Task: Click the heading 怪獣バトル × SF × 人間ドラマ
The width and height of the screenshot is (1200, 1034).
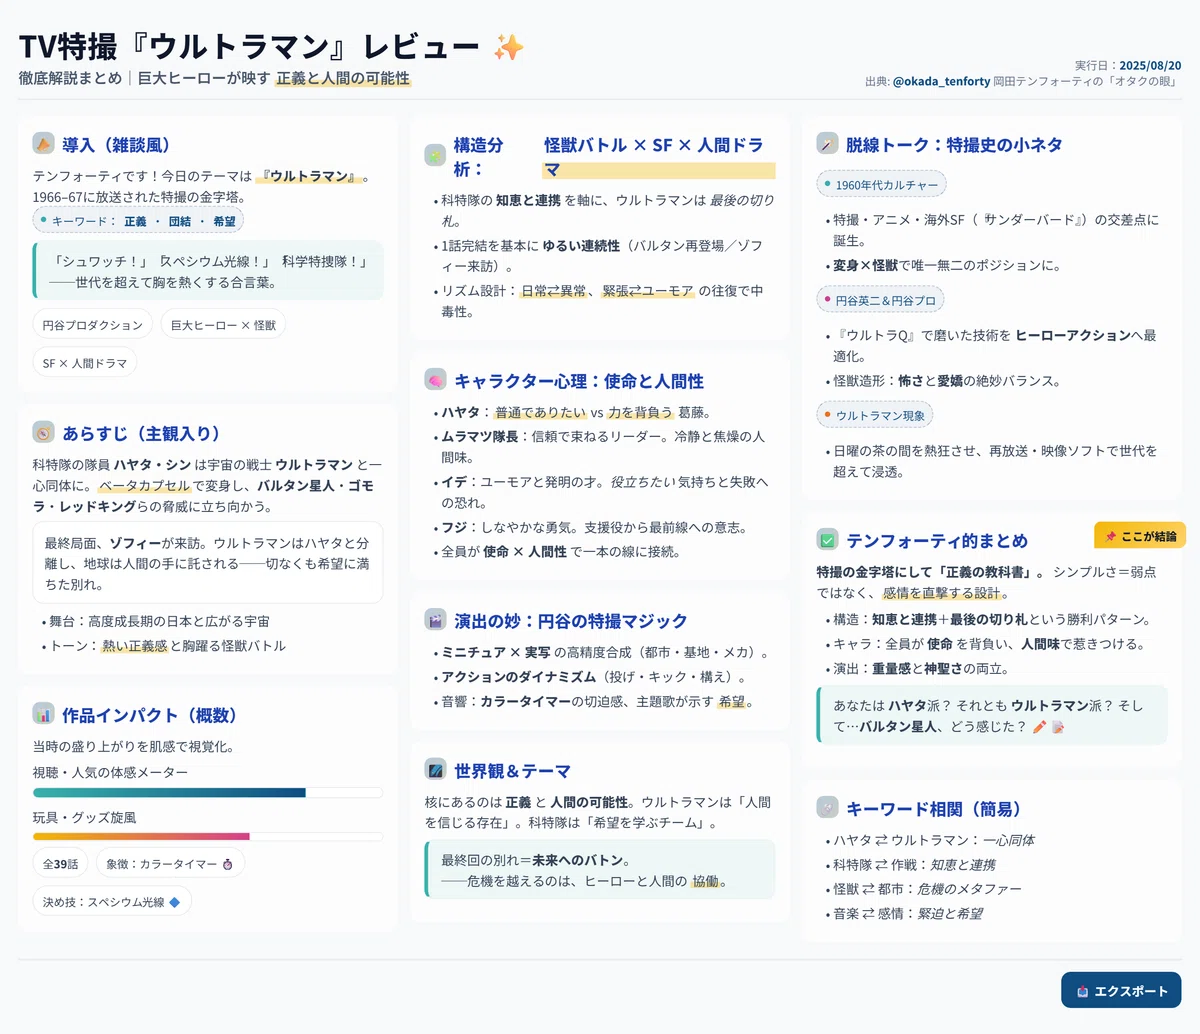Action: click(x=659, y=157)
